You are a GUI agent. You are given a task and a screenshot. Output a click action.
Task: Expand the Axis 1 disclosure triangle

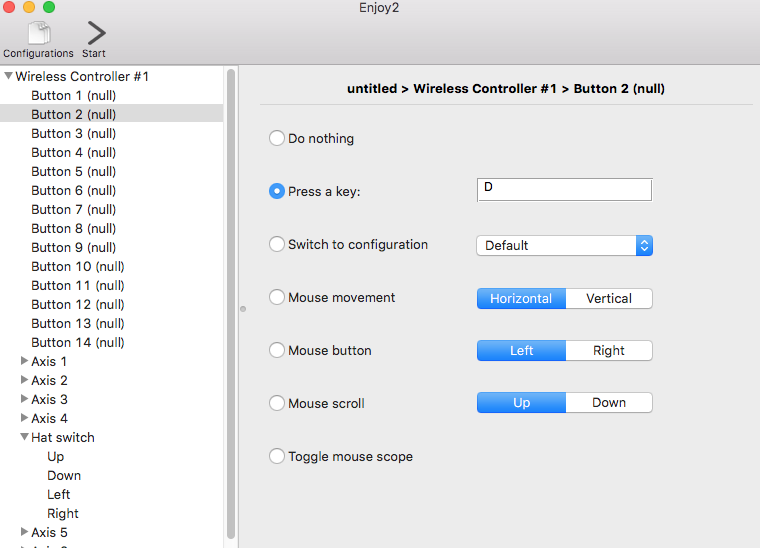[x=24, y=361]
